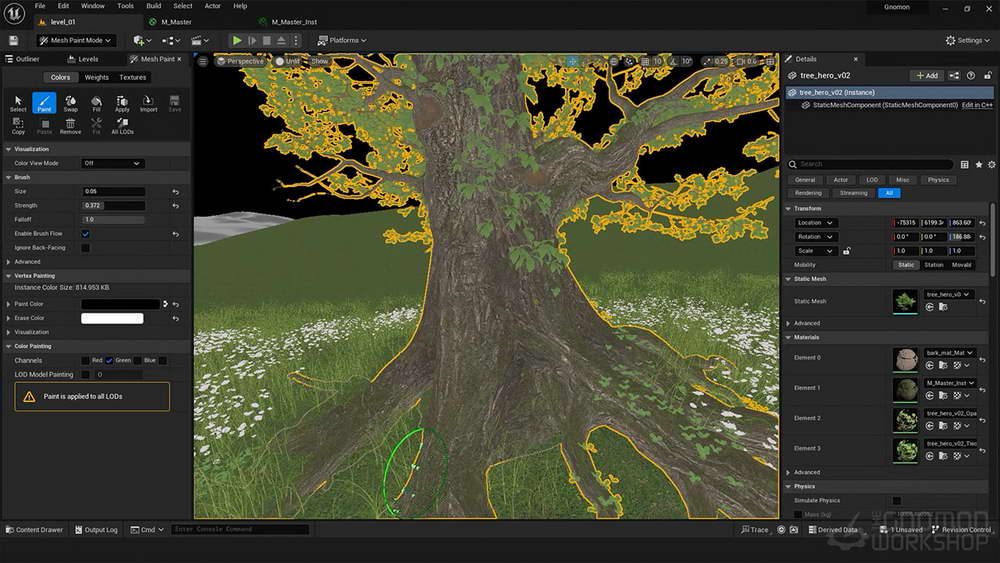Open the Content Drawer
The width and height of the screenshot is (1000, 563).
(34, 529)
